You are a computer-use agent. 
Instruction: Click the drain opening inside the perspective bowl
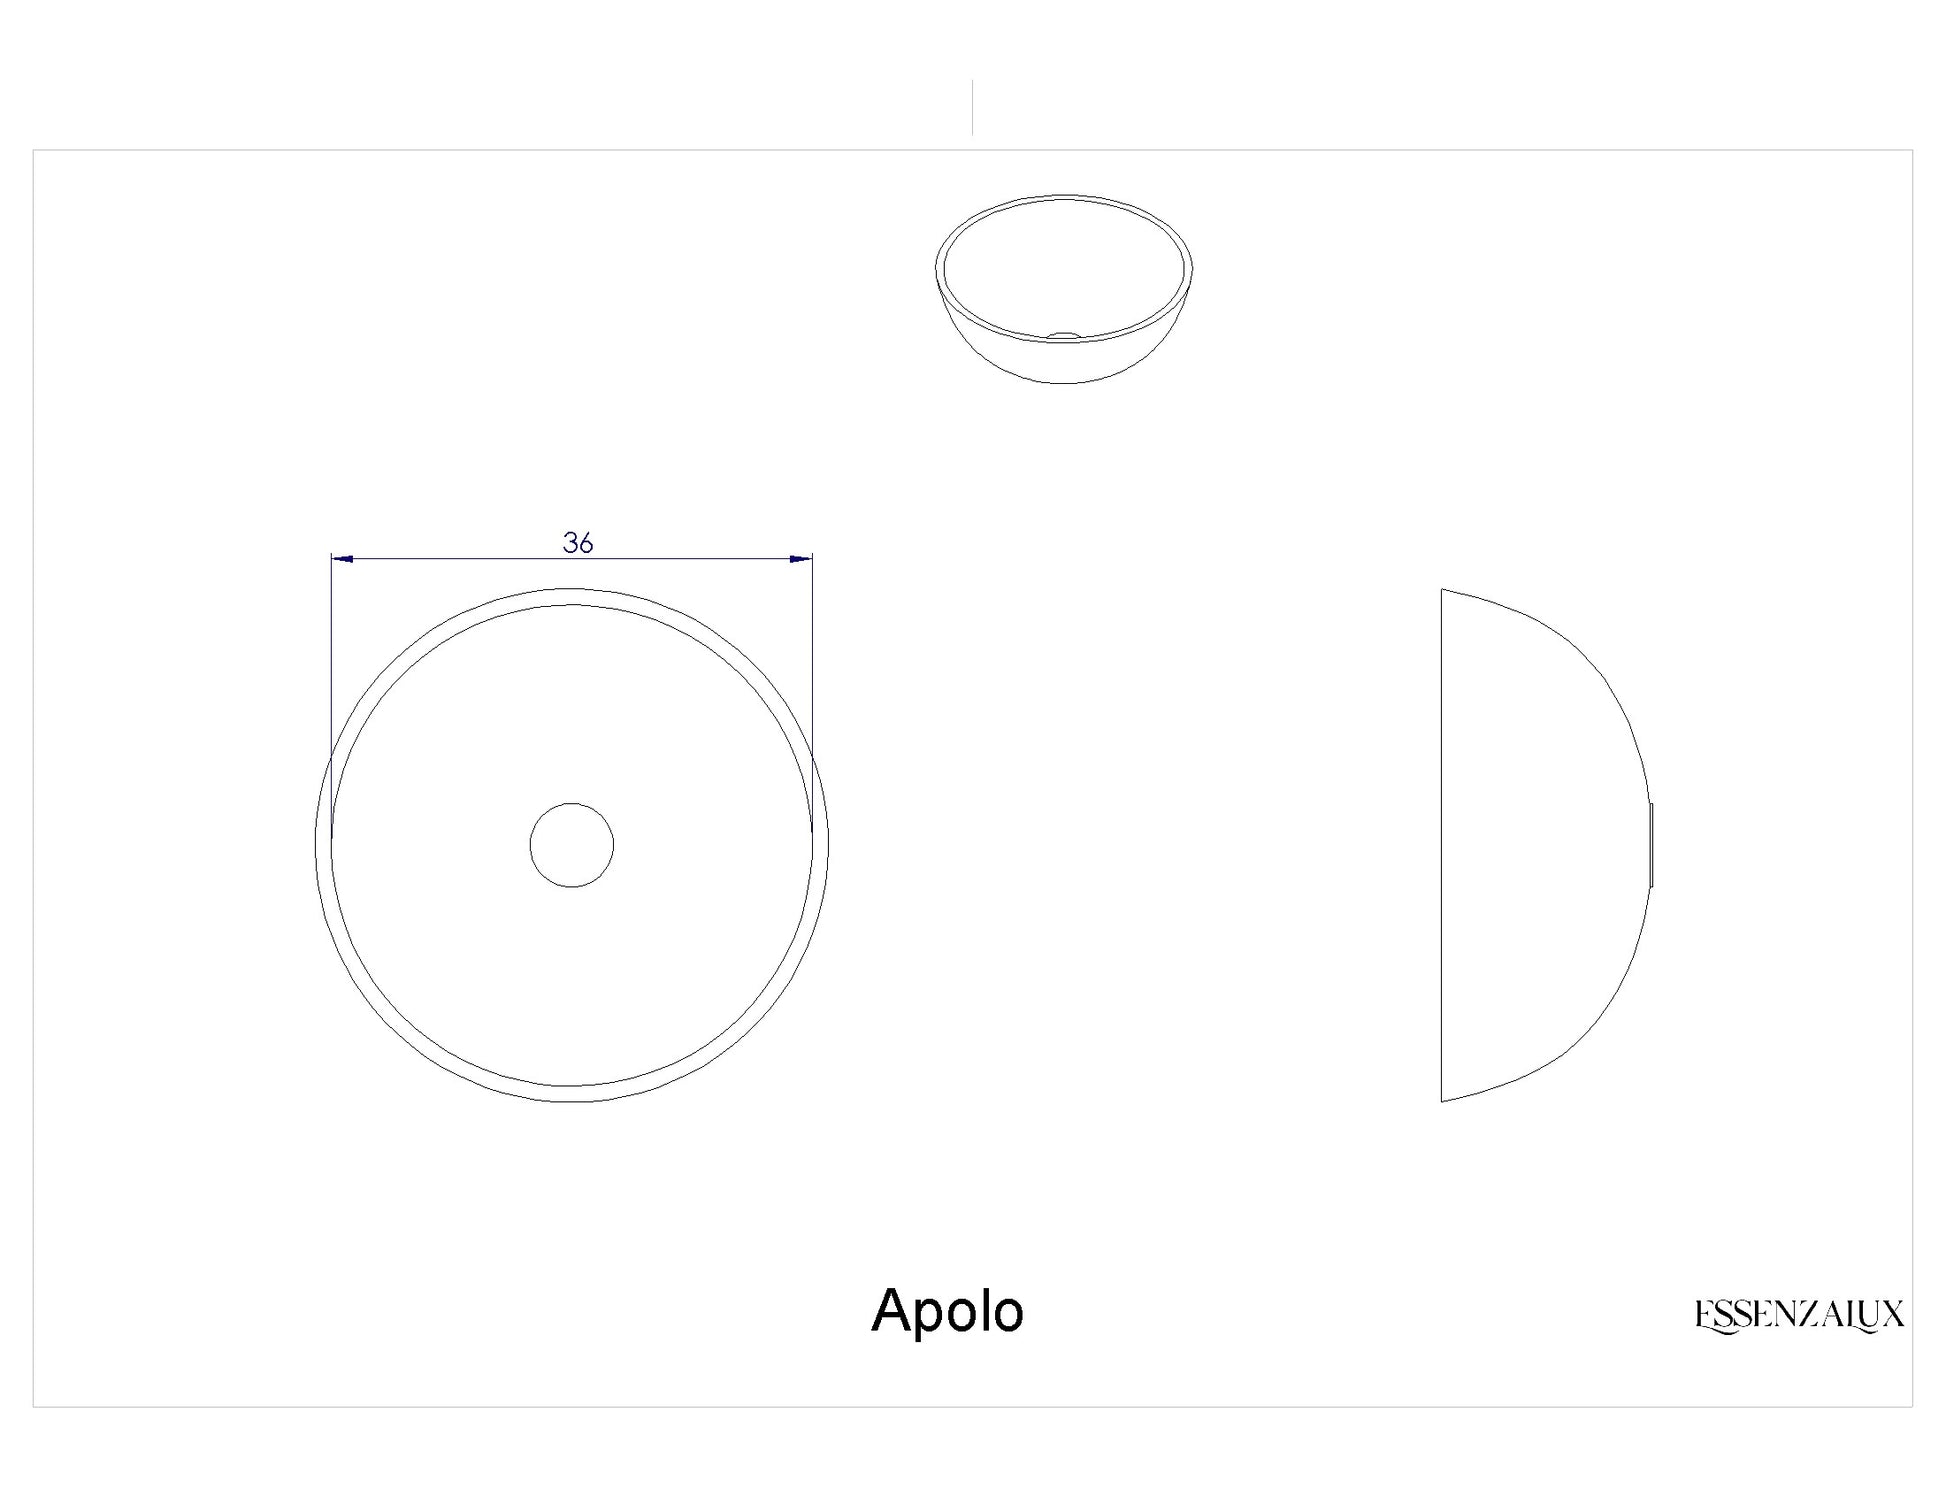tap(1064, 336)
